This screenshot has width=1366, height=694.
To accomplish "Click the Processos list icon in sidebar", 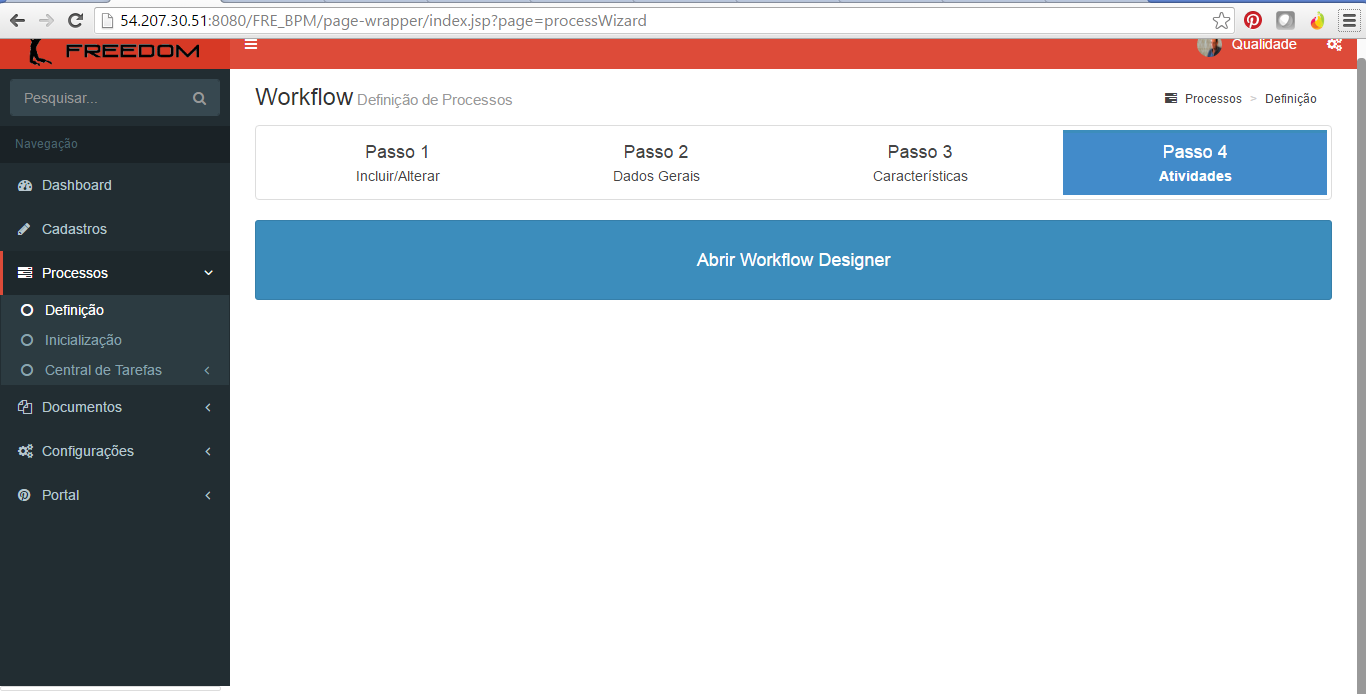I will pyautogui.click(x=25, y=273).
